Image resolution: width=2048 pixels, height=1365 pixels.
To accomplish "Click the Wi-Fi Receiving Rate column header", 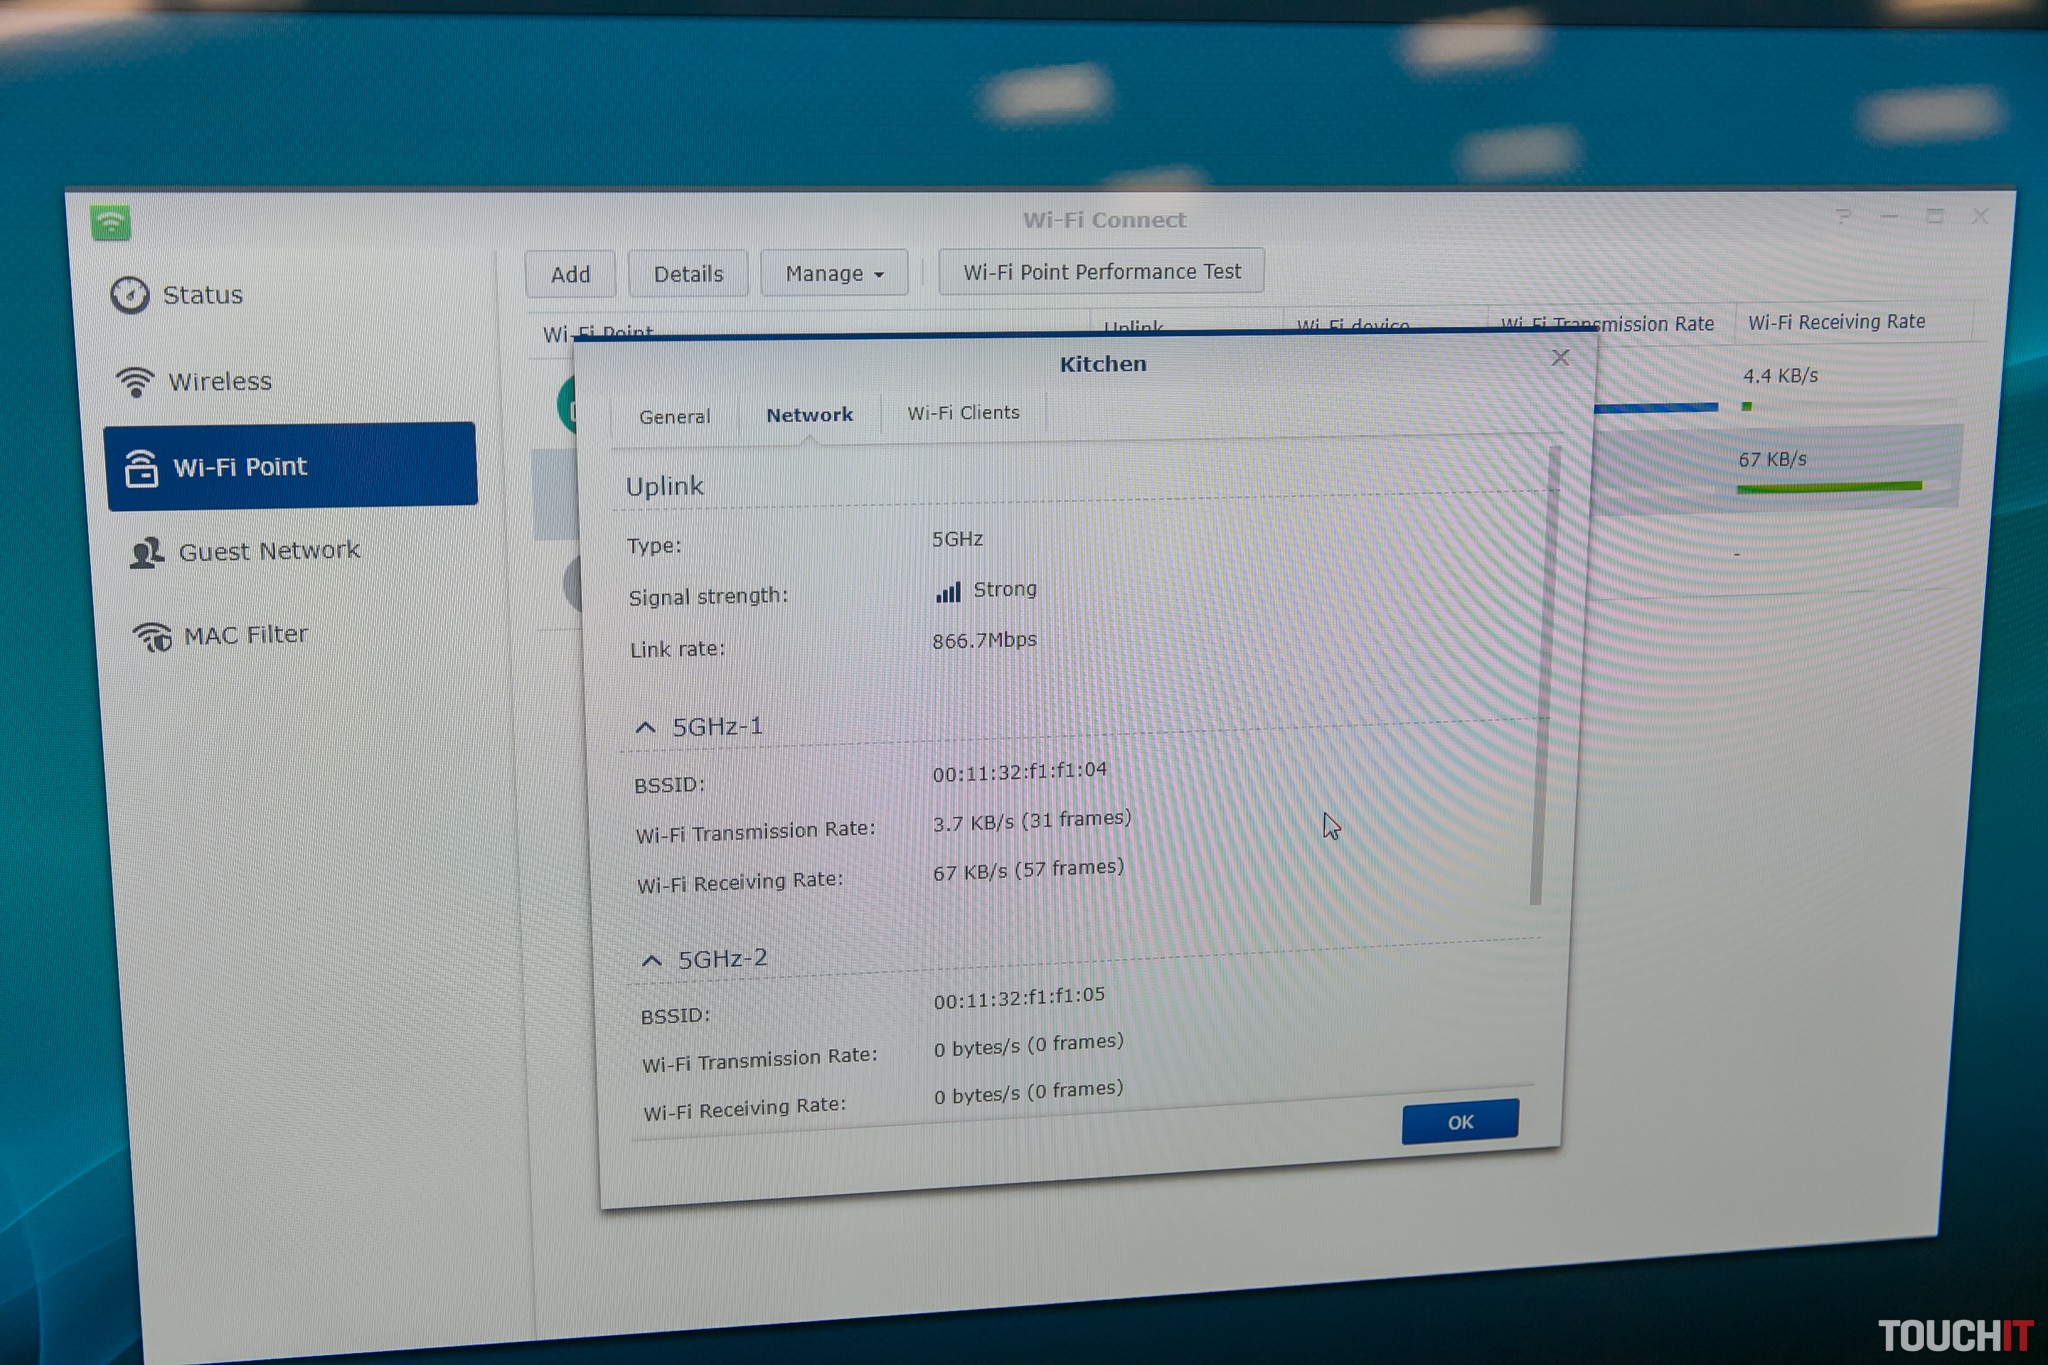I will pos(1836,322).
